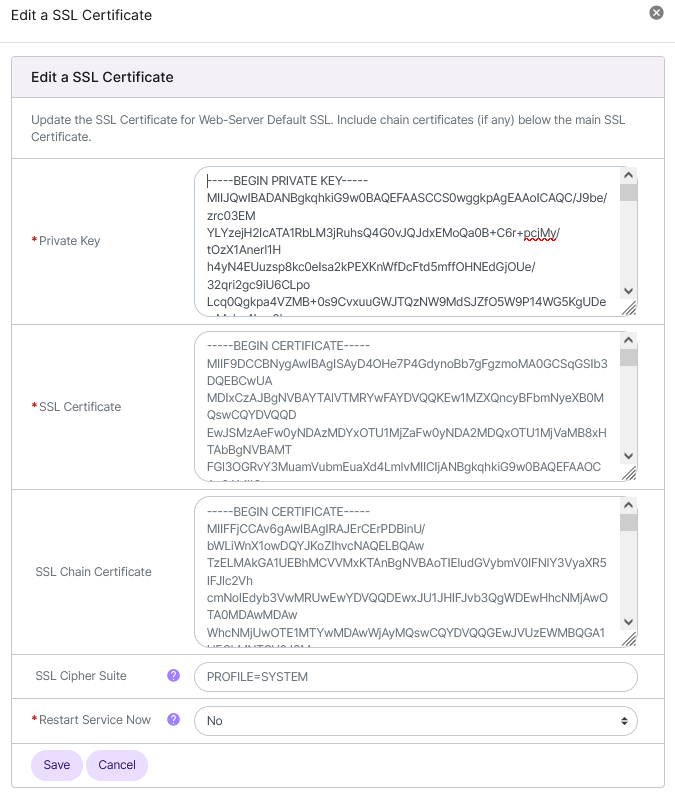The image size is (675, 802).
Task: Click the scroll-down arrow in Private Key box
Action: tap(629, 292)
